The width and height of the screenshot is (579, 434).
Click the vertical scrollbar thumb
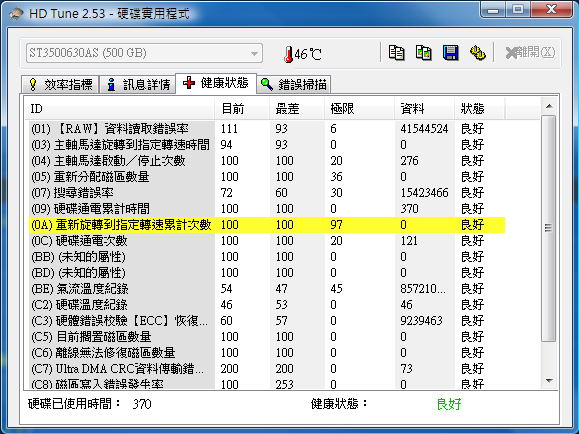549,228
